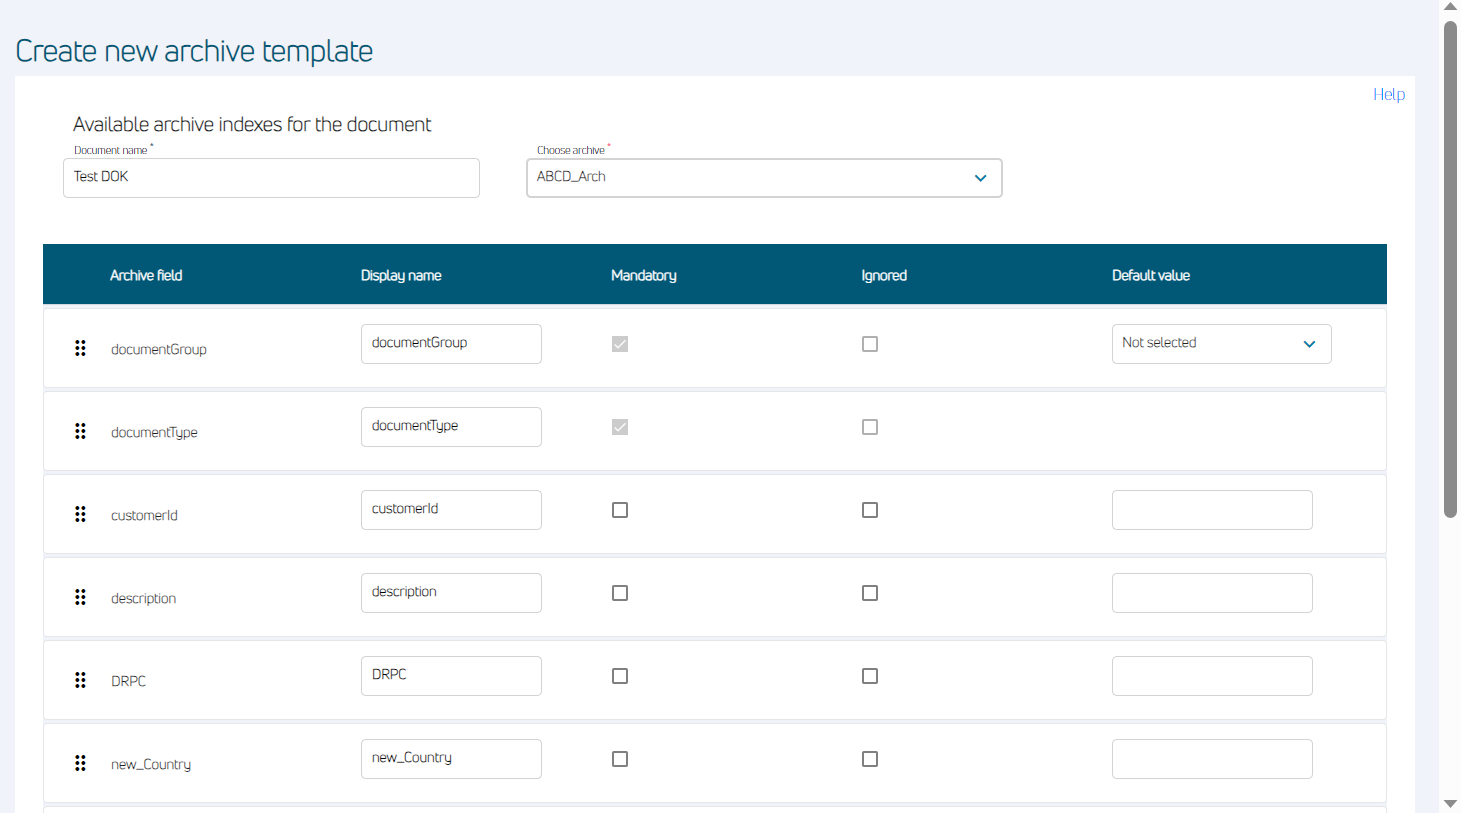This screenshot has width=1461, height=813.
Task: Check the Ignored box for documentGroup
Action: (870, 344)
